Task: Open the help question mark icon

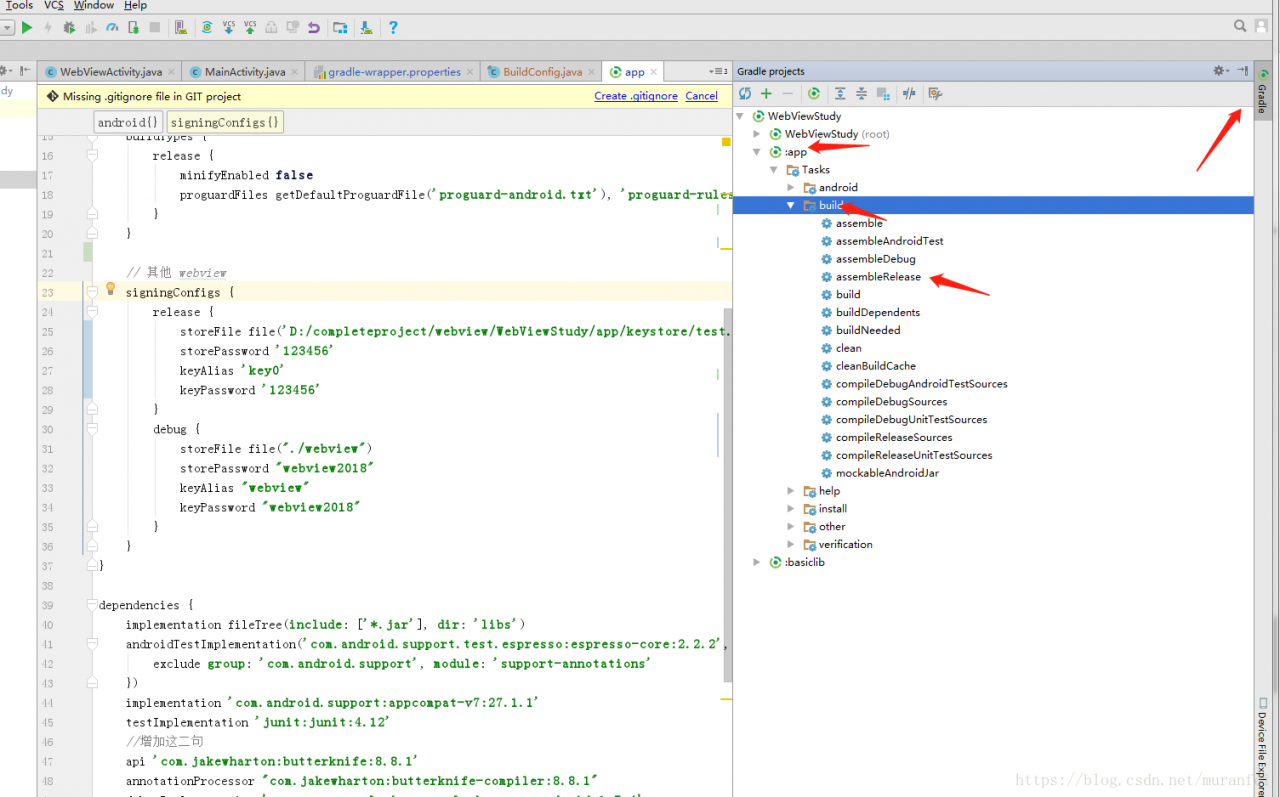Action: 393,28
